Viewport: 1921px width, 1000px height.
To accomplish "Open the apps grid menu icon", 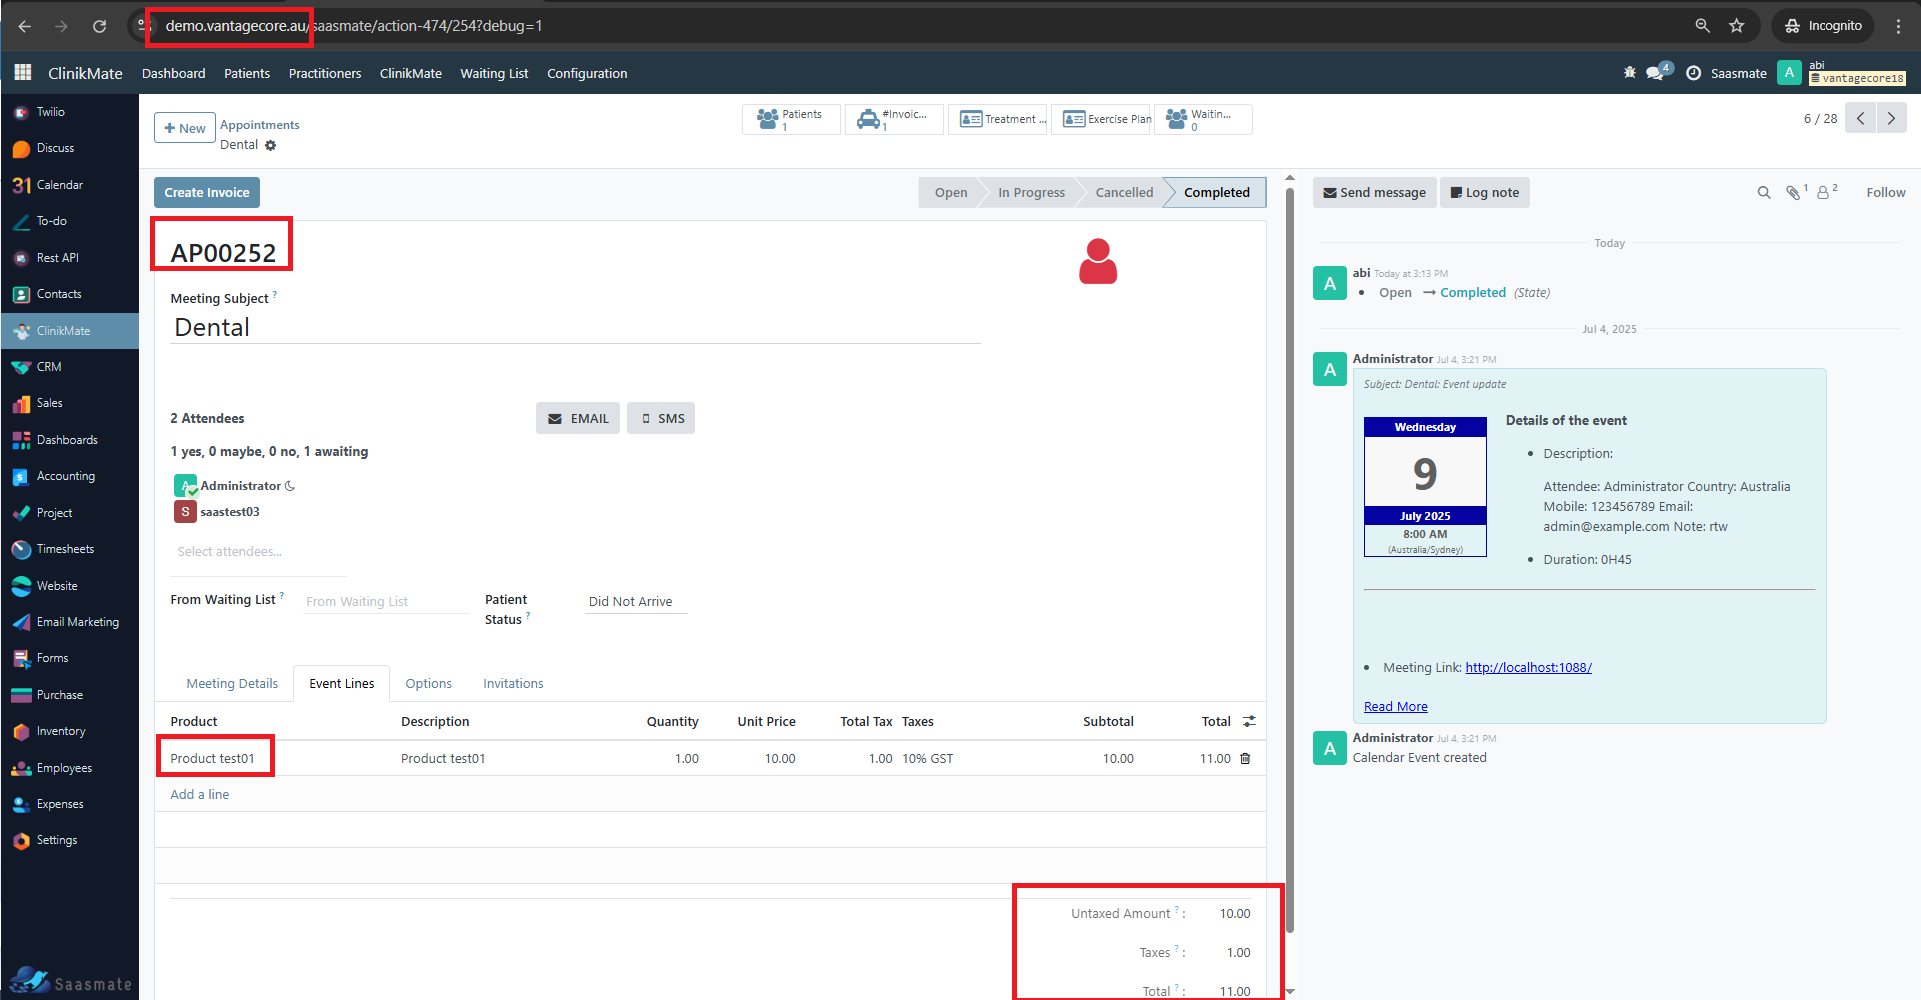I will 22,73.
